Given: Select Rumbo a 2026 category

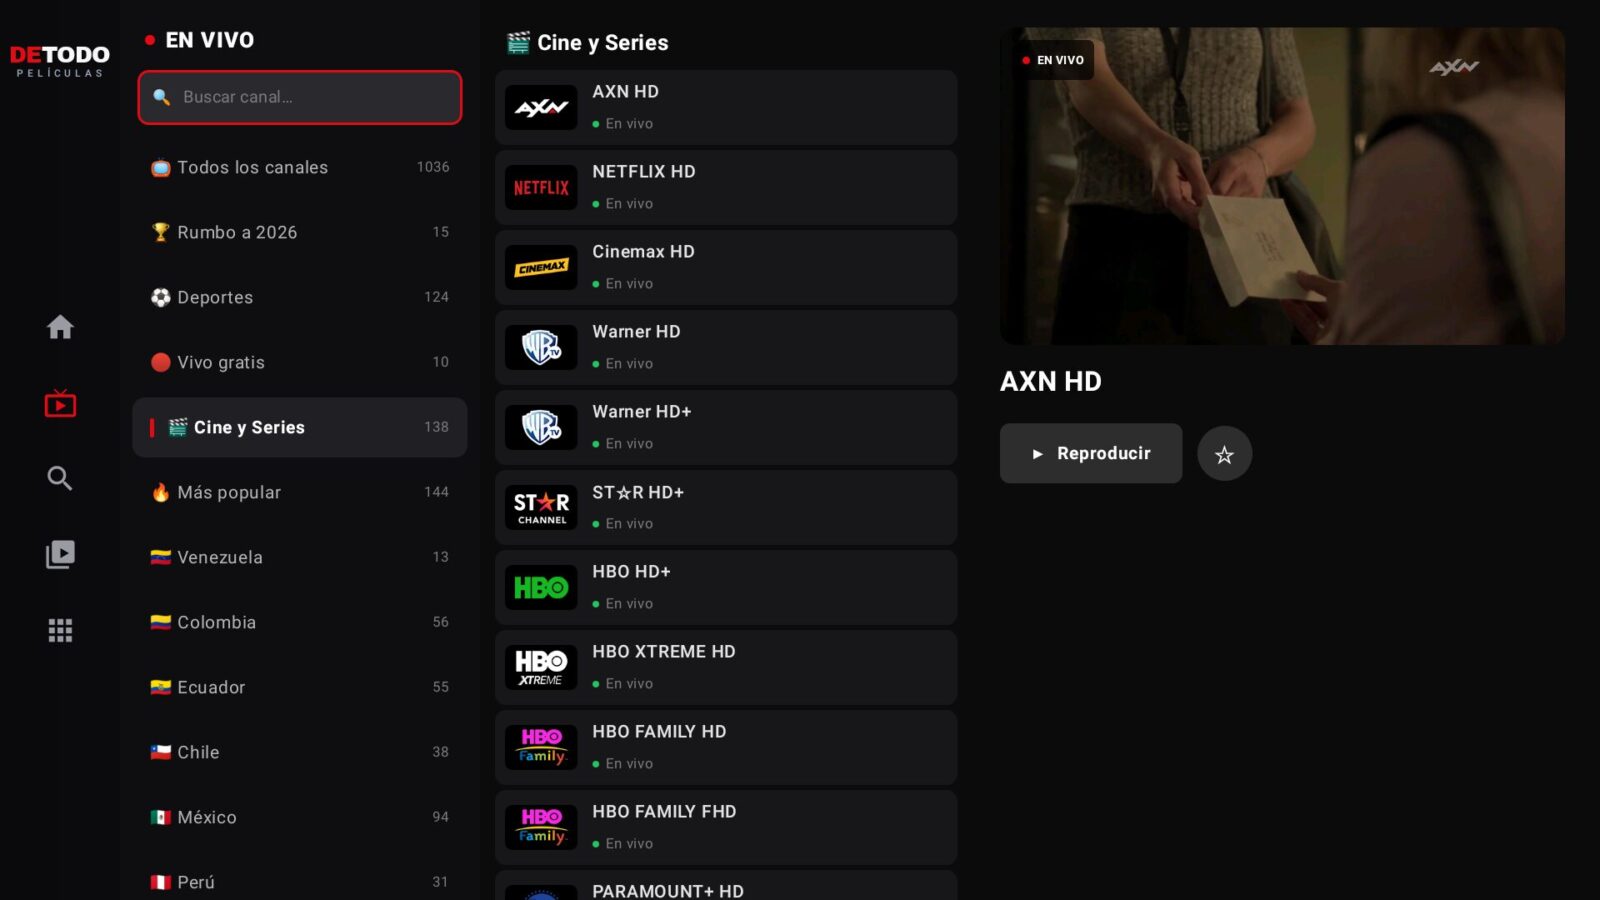Looking at the screenshot, I should (x=300, y=232).
